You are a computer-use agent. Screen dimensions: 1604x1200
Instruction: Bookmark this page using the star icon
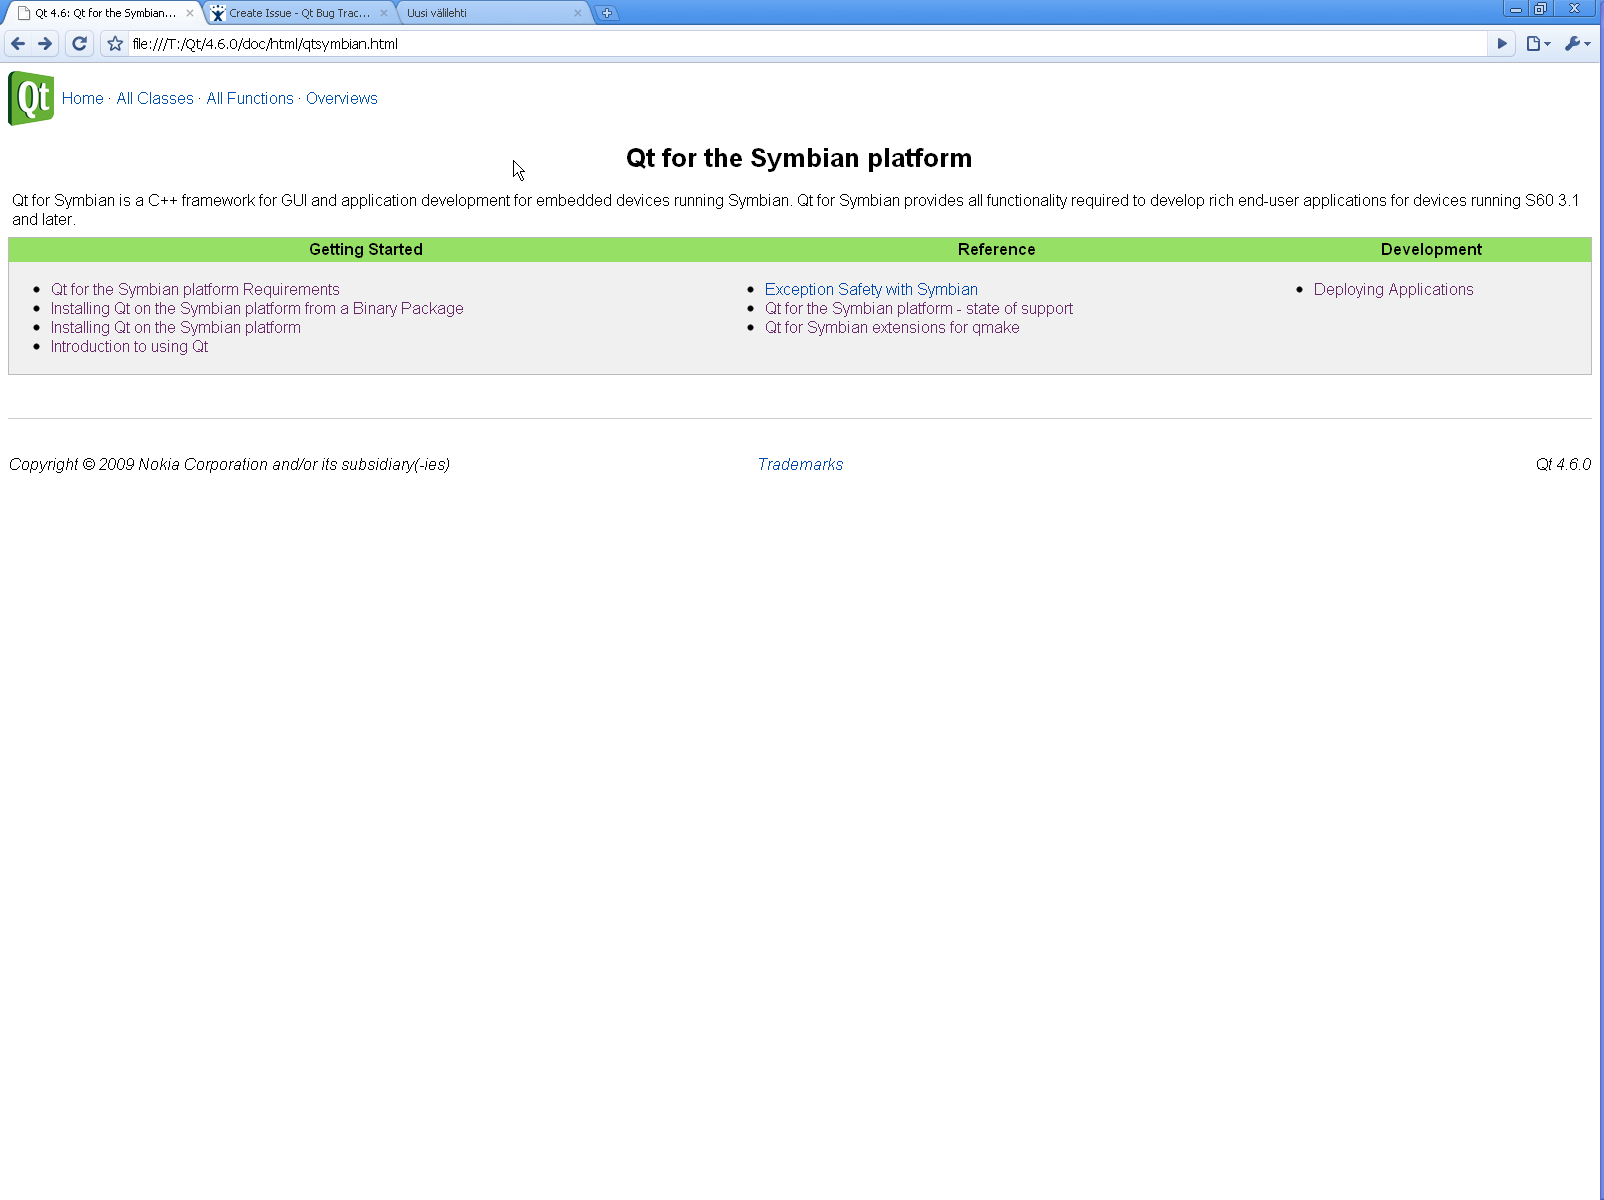coord(115,44)
